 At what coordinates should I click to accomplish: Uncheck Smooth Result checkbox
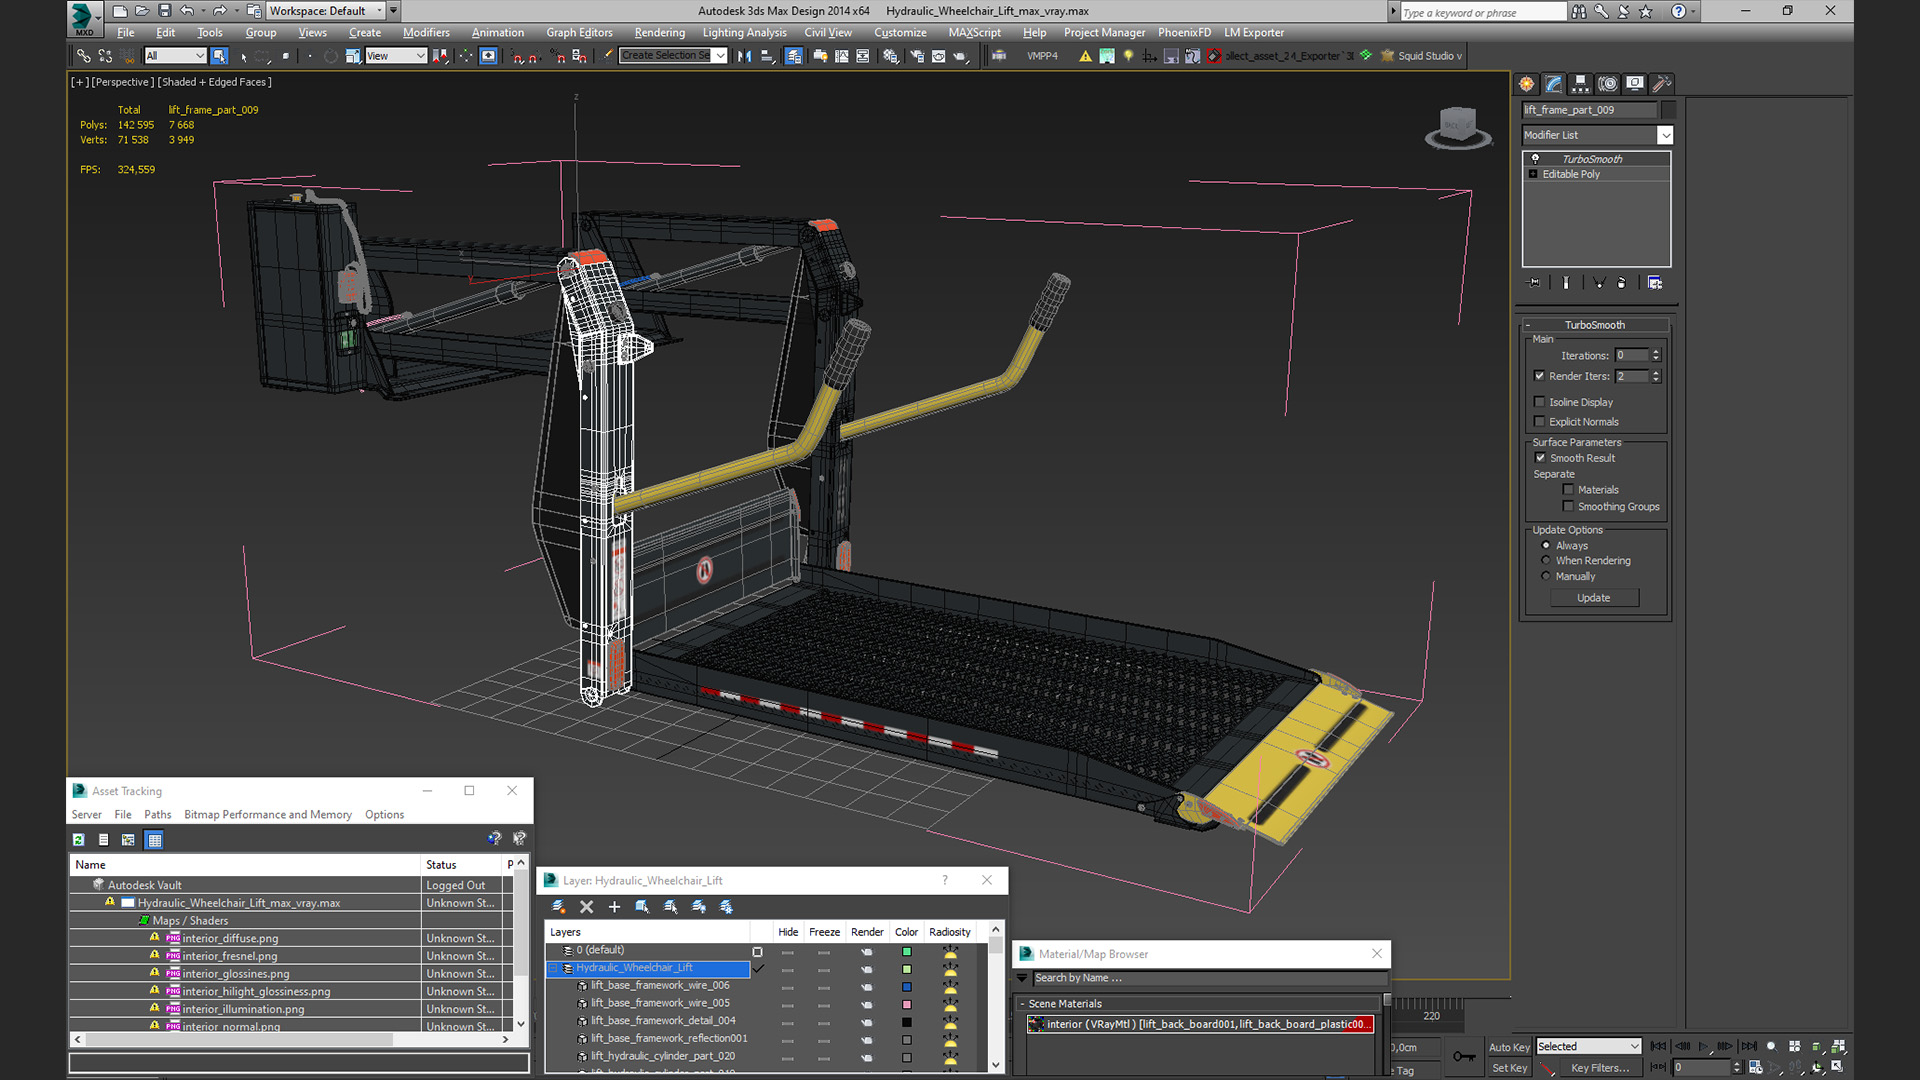click(1540, 458)
